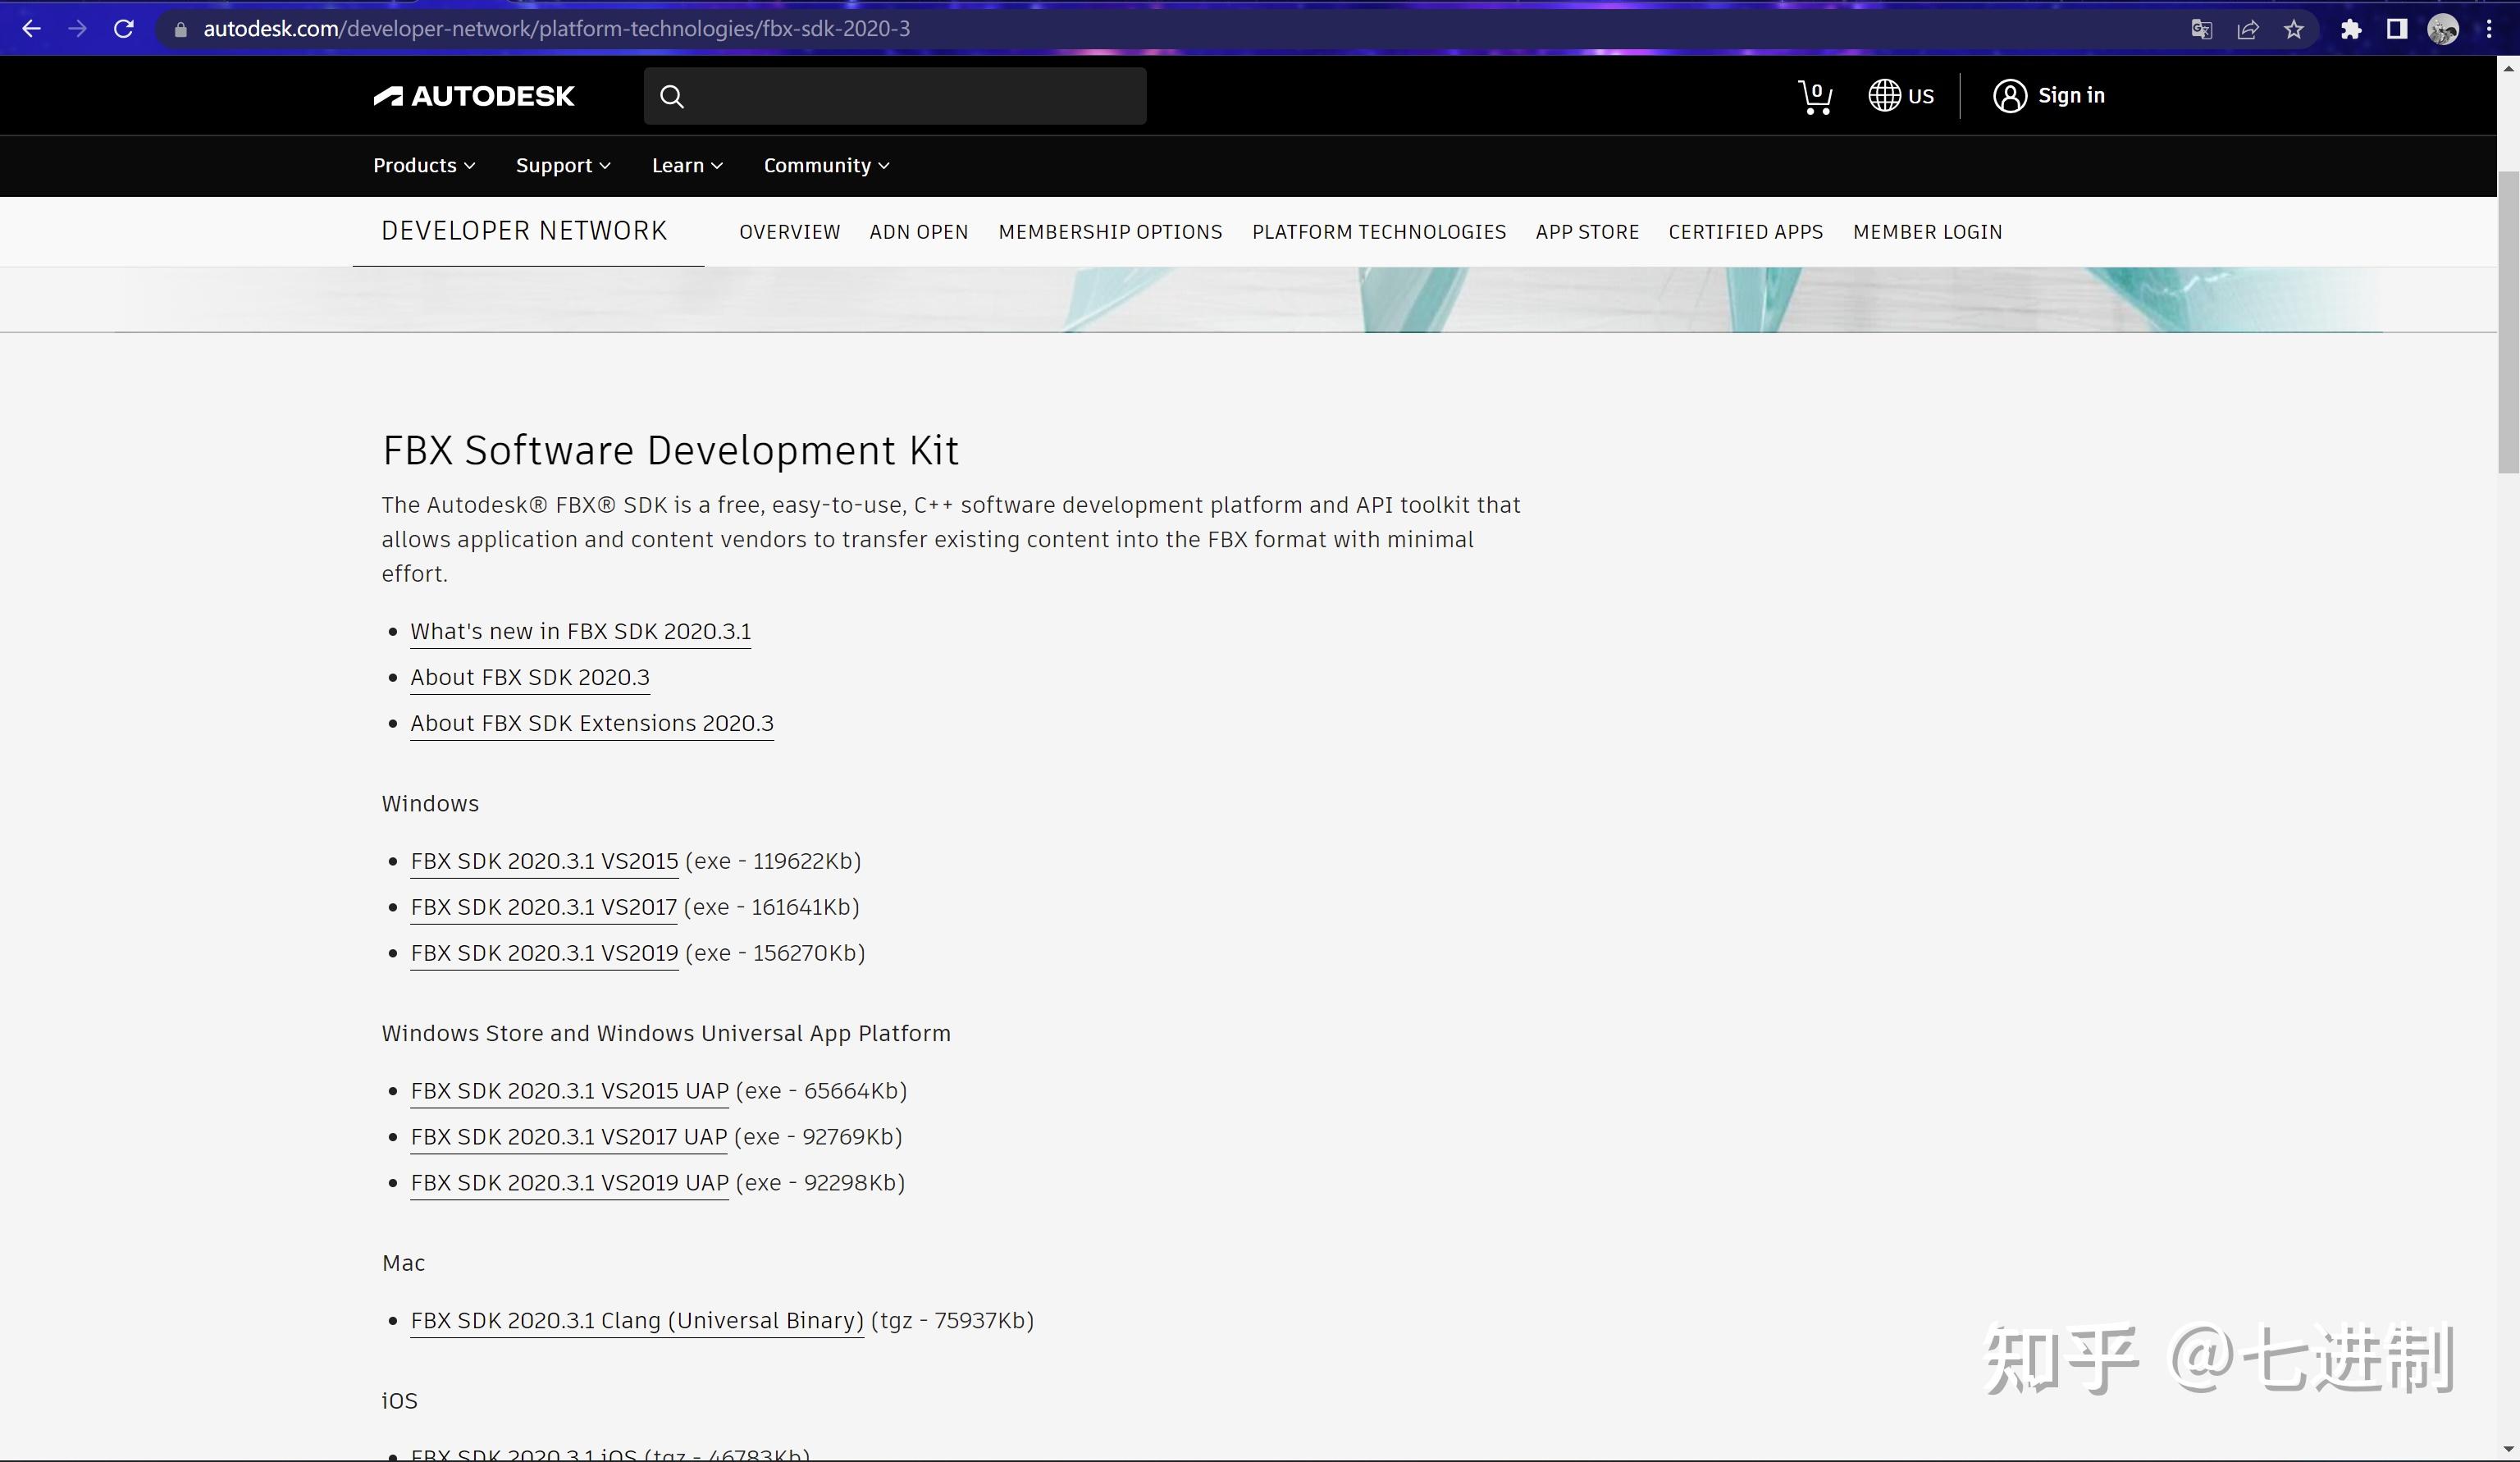Image resolution: width=2520 pixels, height=1462 pixels.
Task: Click the Autodesk logo
Action: pos(474,96)
